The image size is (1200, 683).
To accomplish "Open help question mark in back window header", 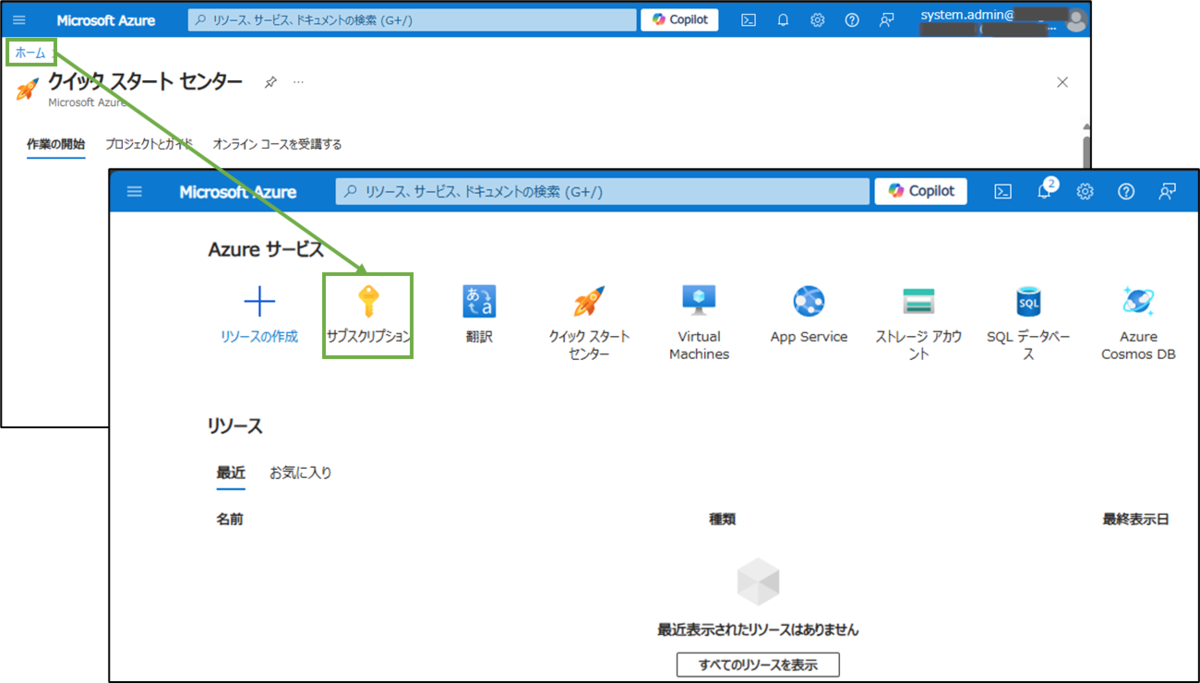I will click(852, 20).
